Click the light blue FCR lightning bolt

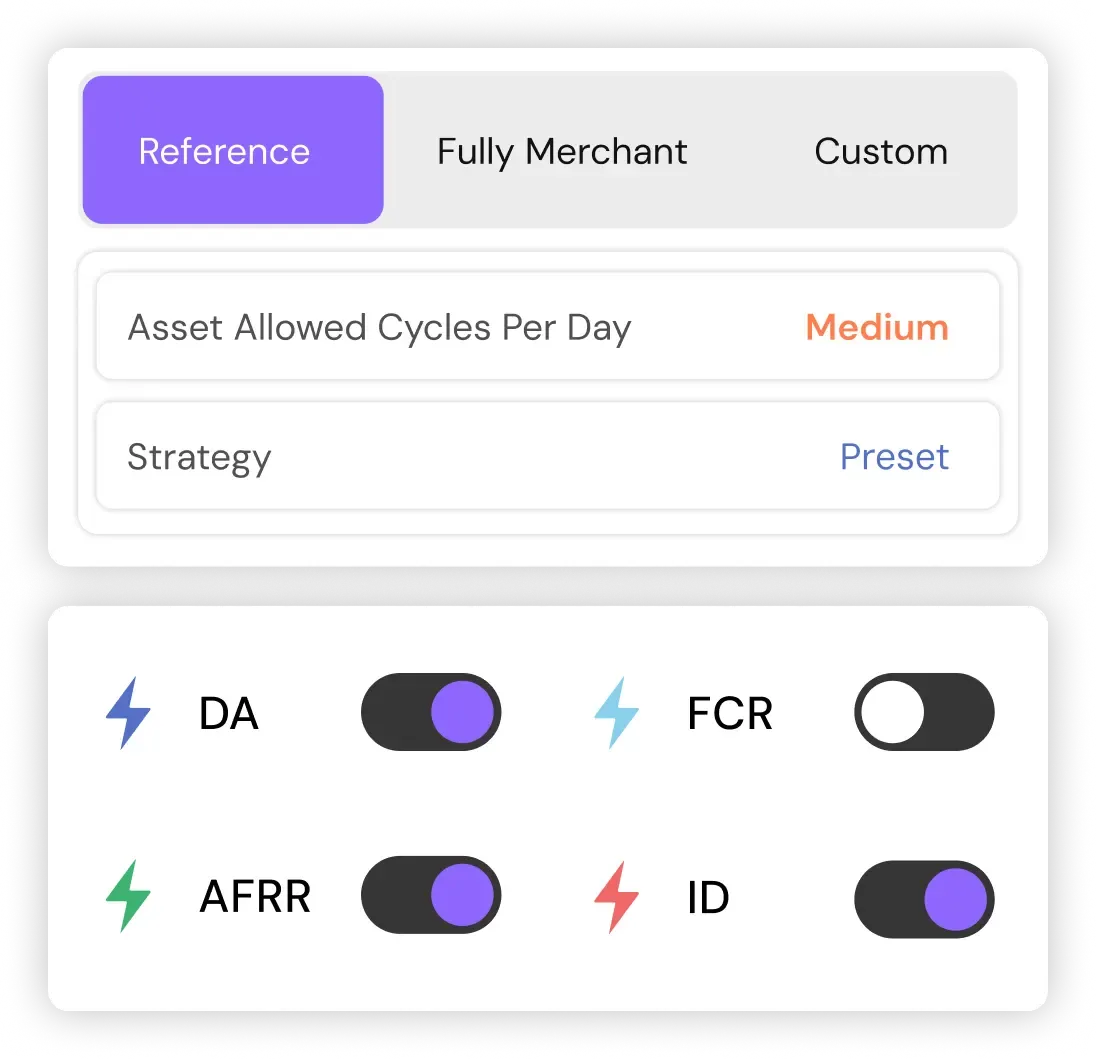[x=616, y=712]
